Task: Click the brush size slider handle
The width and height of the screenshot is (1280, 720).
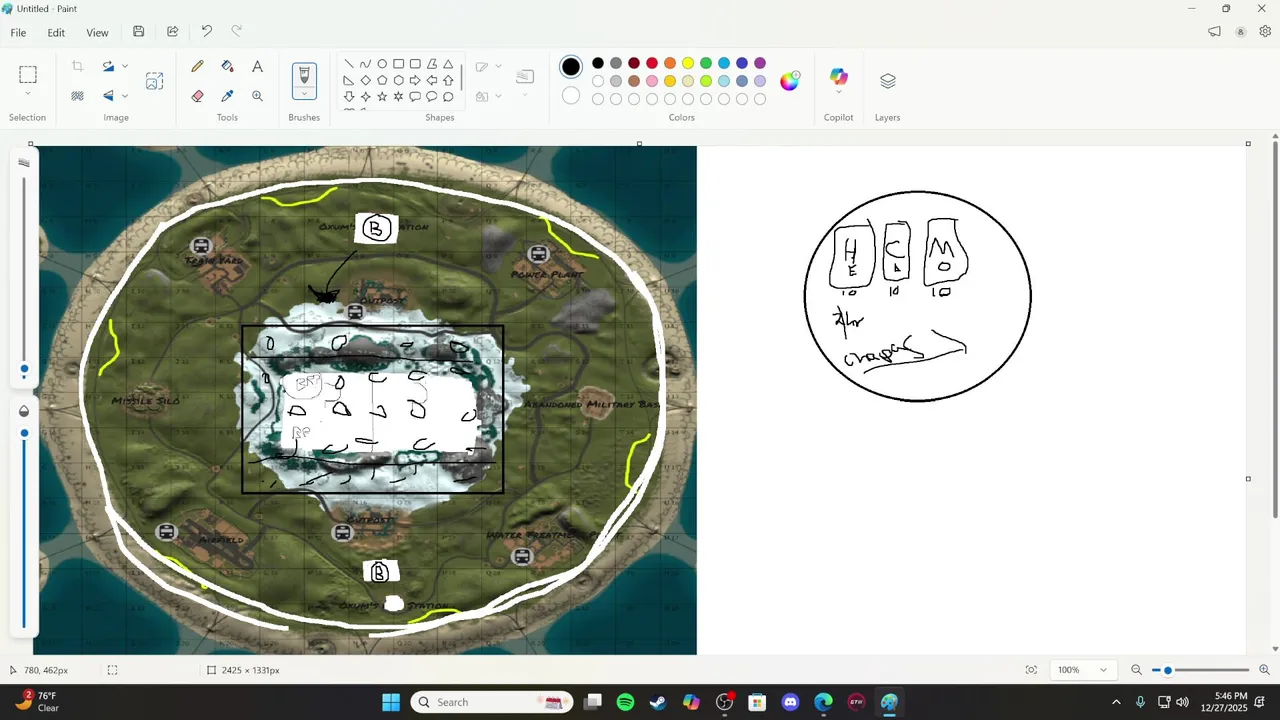Action: [24, 370]
